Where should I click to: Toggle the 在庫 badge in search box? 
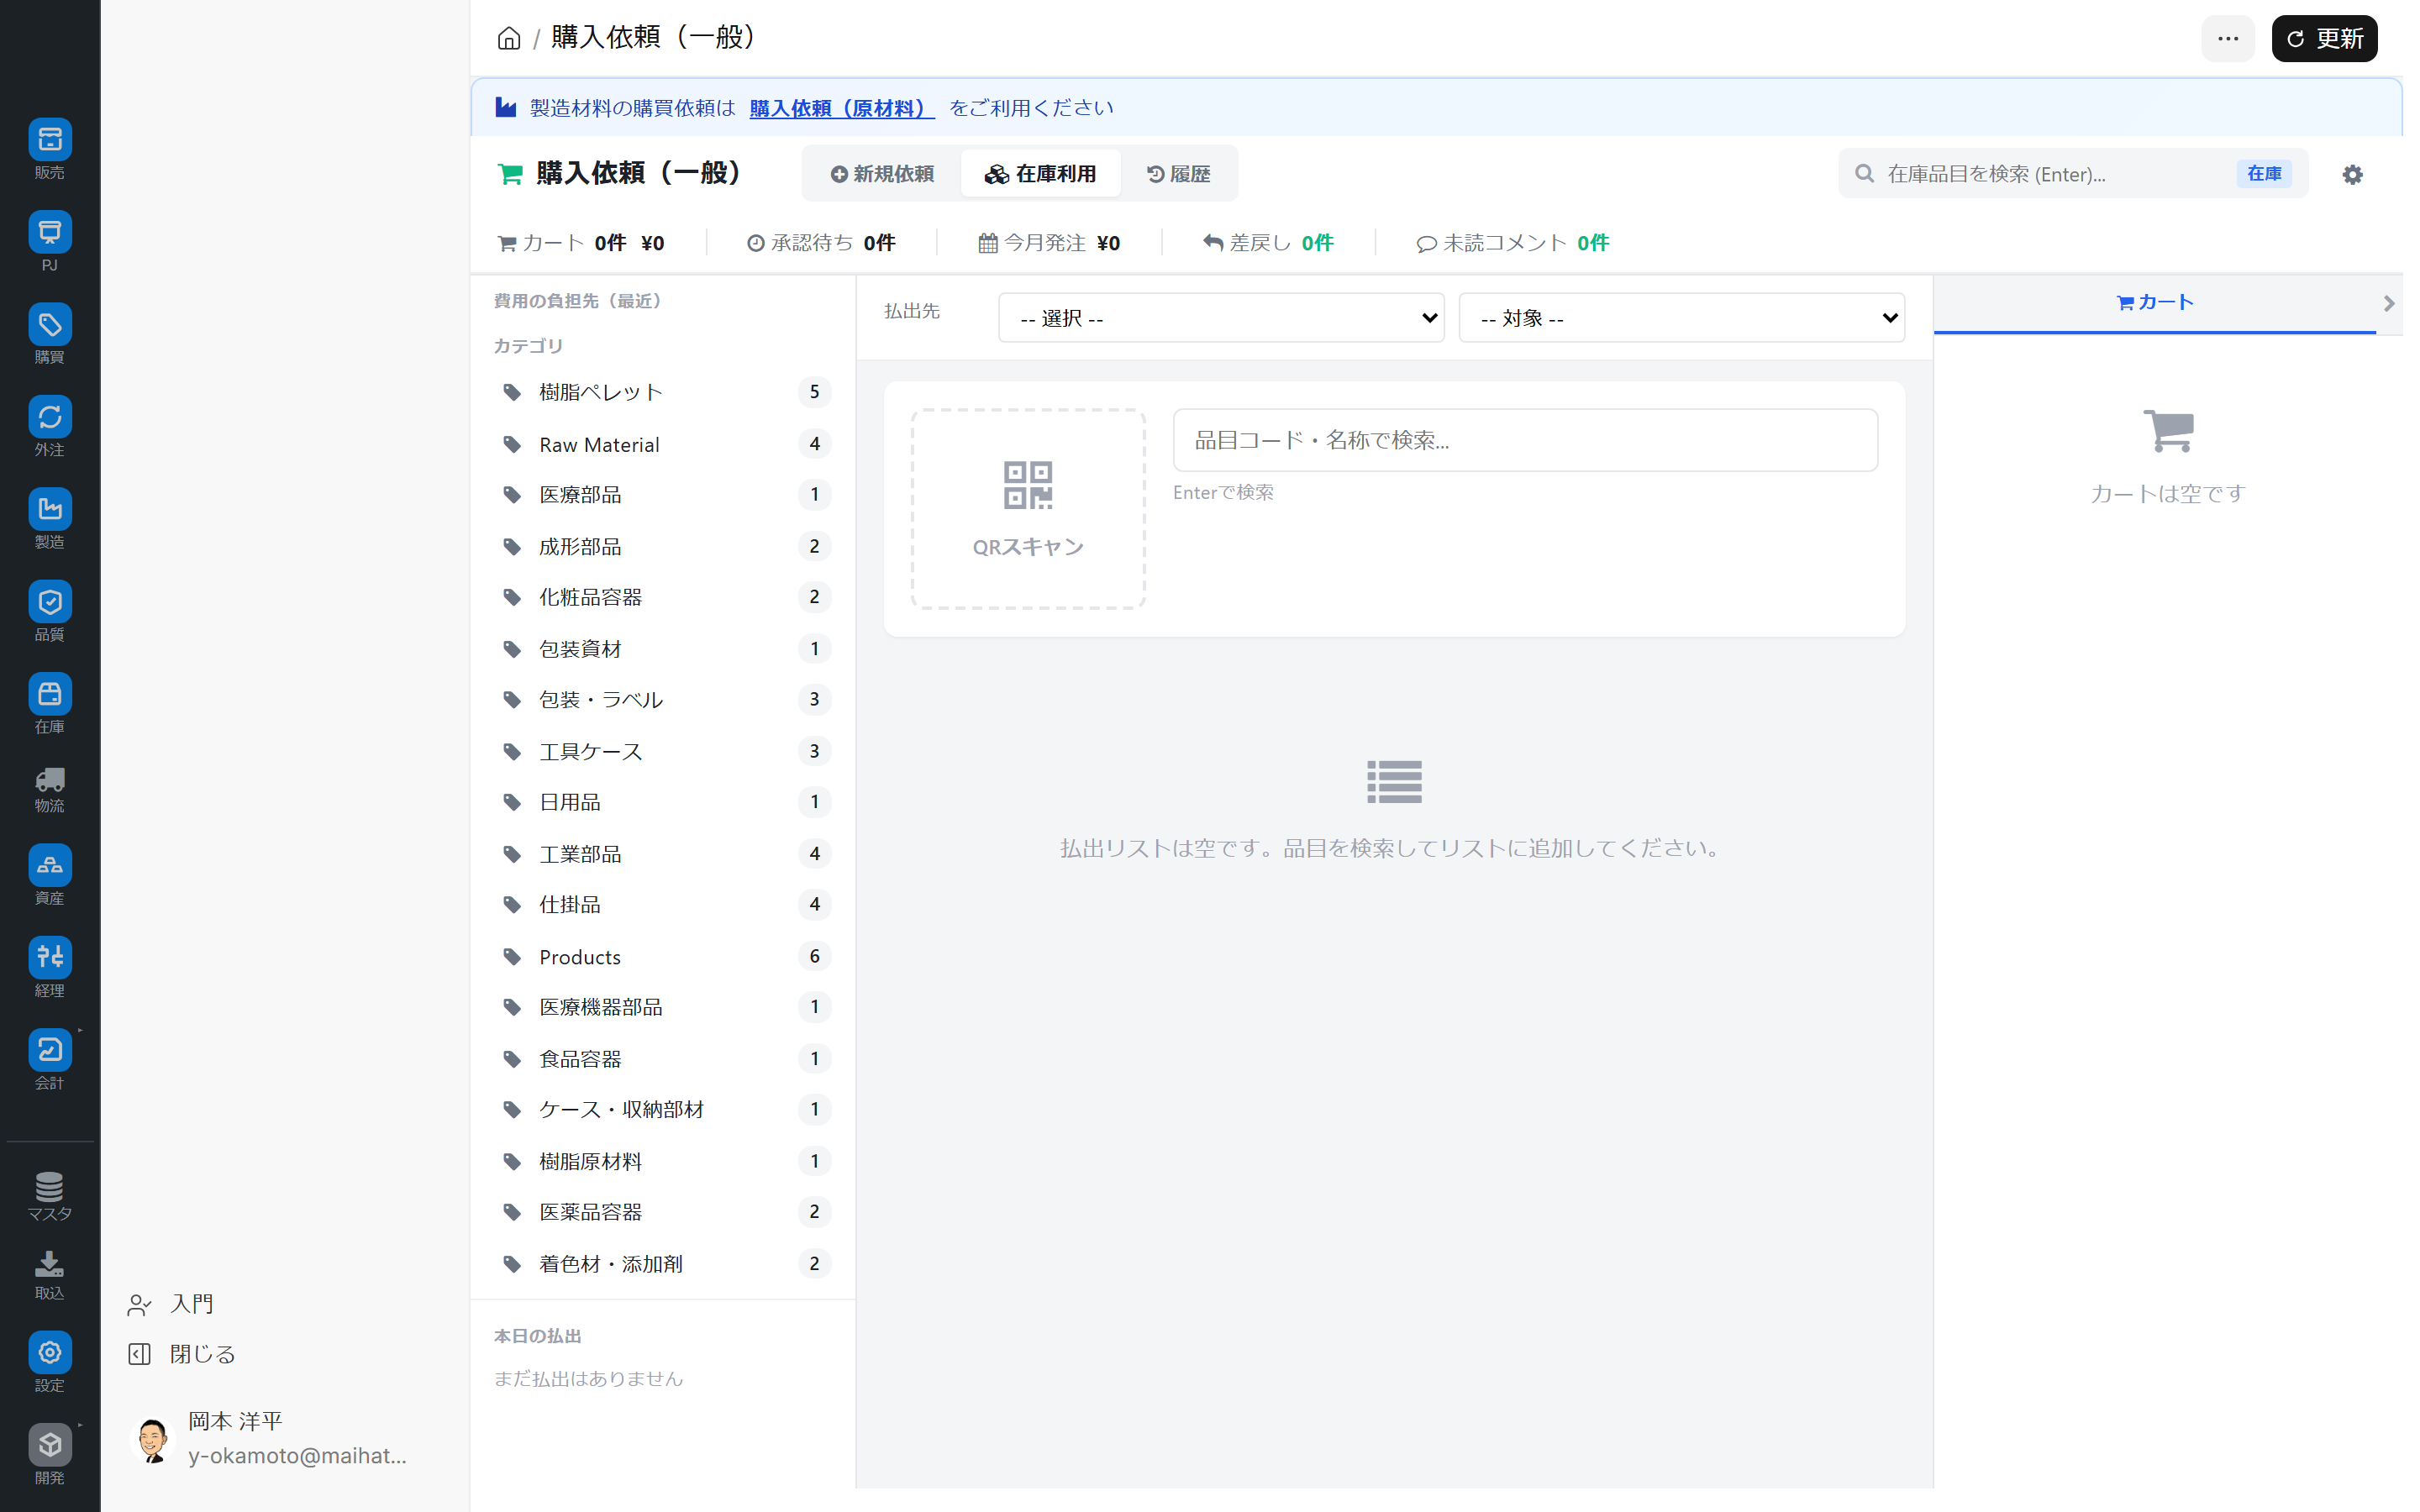(2263, 174)
